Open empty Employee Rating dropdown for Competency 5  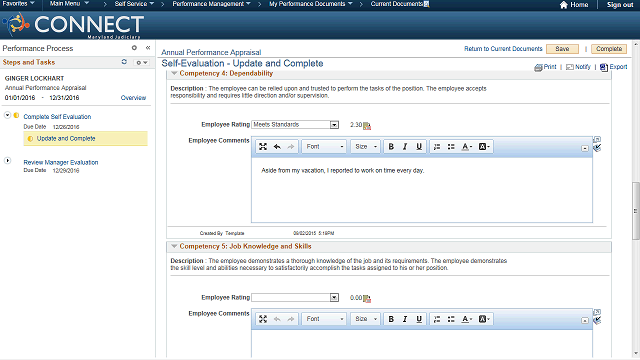click(295, 298)
